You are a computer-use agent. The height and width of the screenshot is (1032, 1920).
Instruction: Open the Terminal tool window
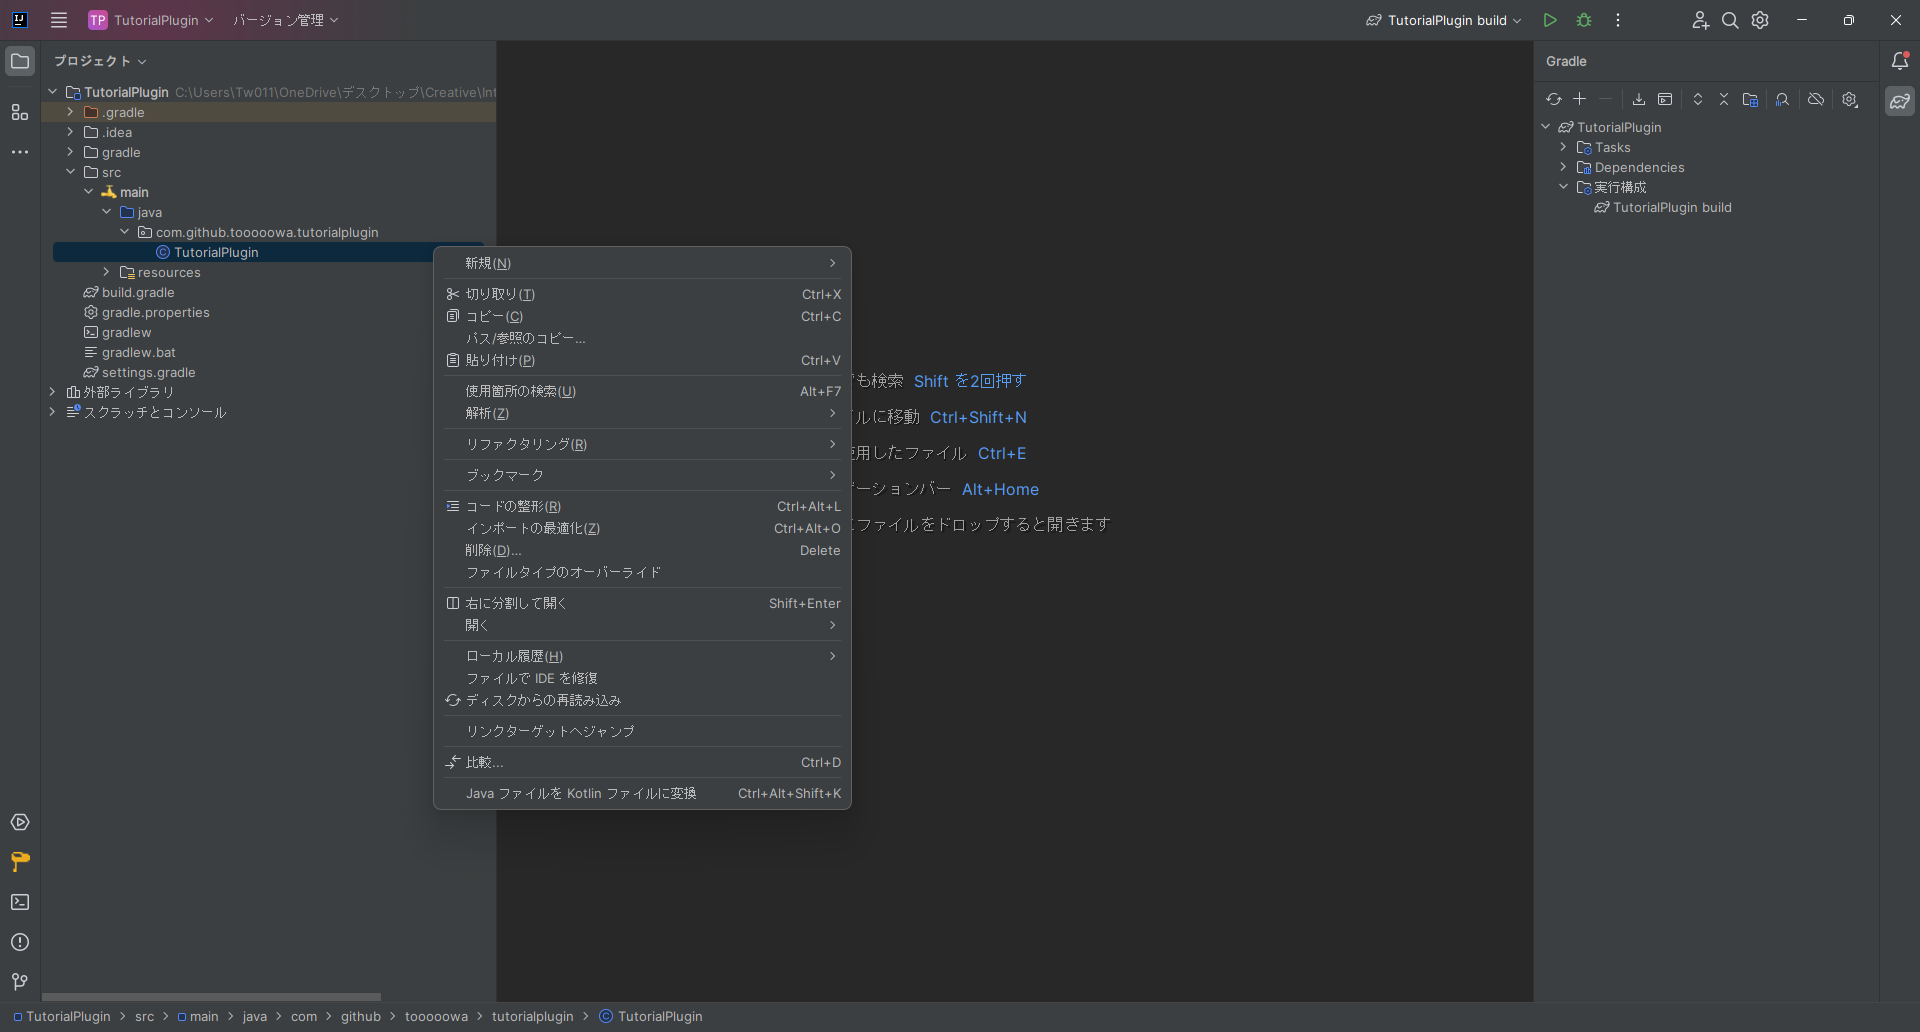(20, 902)
